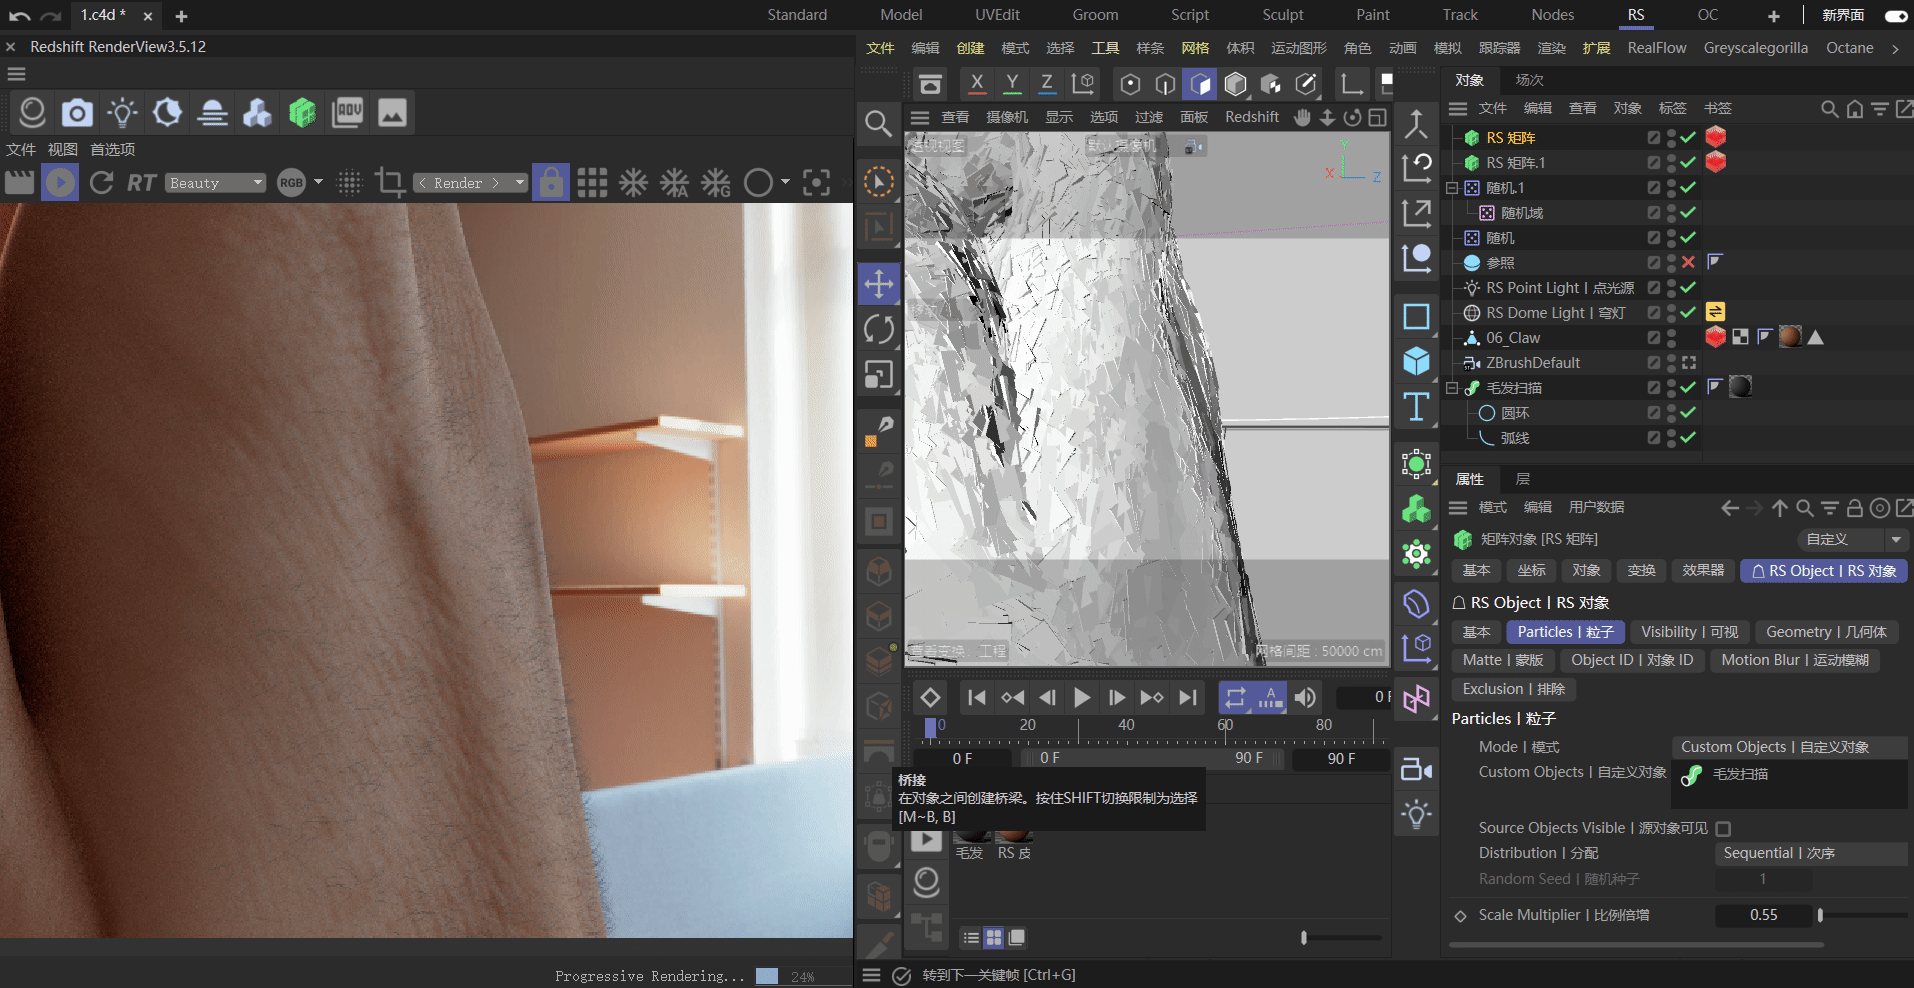Toggle the render lock icon
This screenshot has height=988, width=1914.
click(550, 183)
